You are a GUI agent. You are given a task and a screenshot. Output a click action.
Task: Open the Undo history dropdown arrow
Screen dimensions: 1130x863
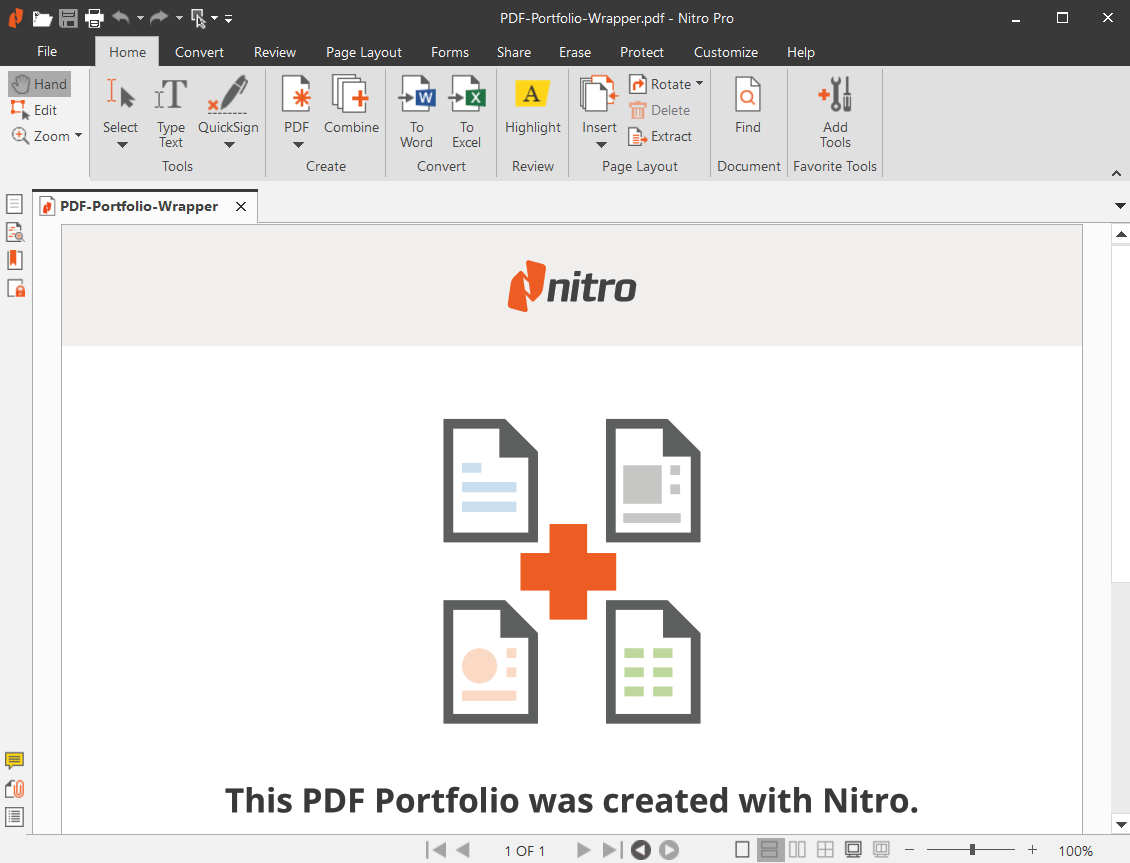(141, 18)
